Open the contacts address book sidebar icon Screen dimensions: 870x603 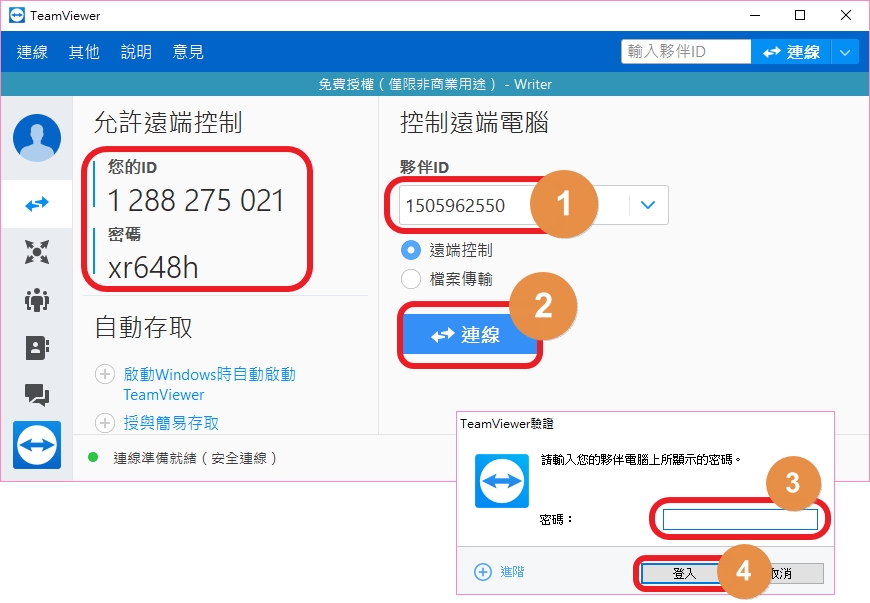pos(37,348)
